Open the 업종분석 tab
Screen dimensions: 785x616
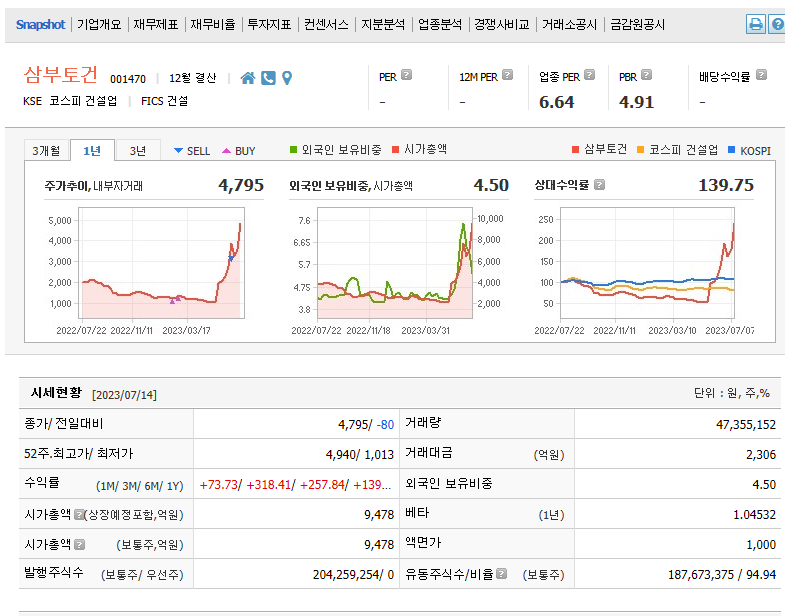(440, 25)
